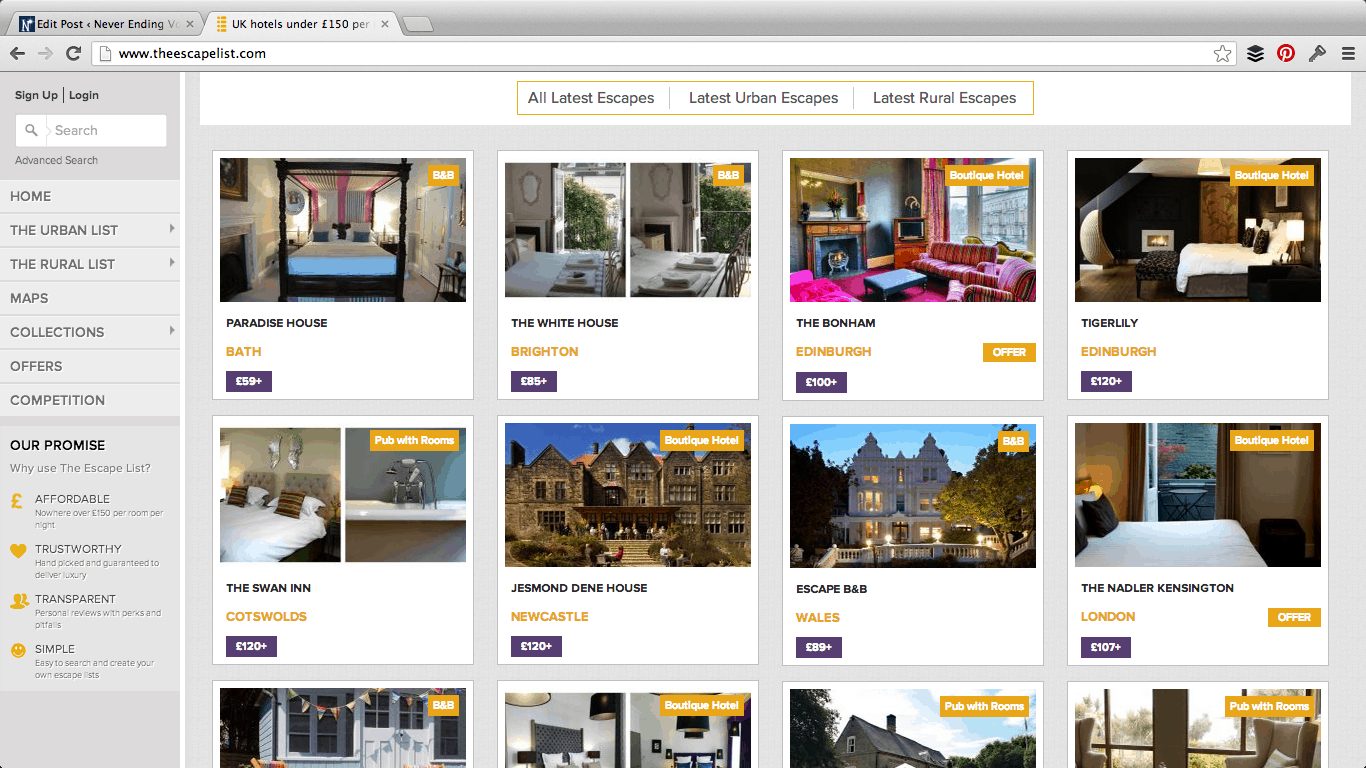Click the browser forward arrow
The image size is (1366, 768).
[x=45, y=53]
